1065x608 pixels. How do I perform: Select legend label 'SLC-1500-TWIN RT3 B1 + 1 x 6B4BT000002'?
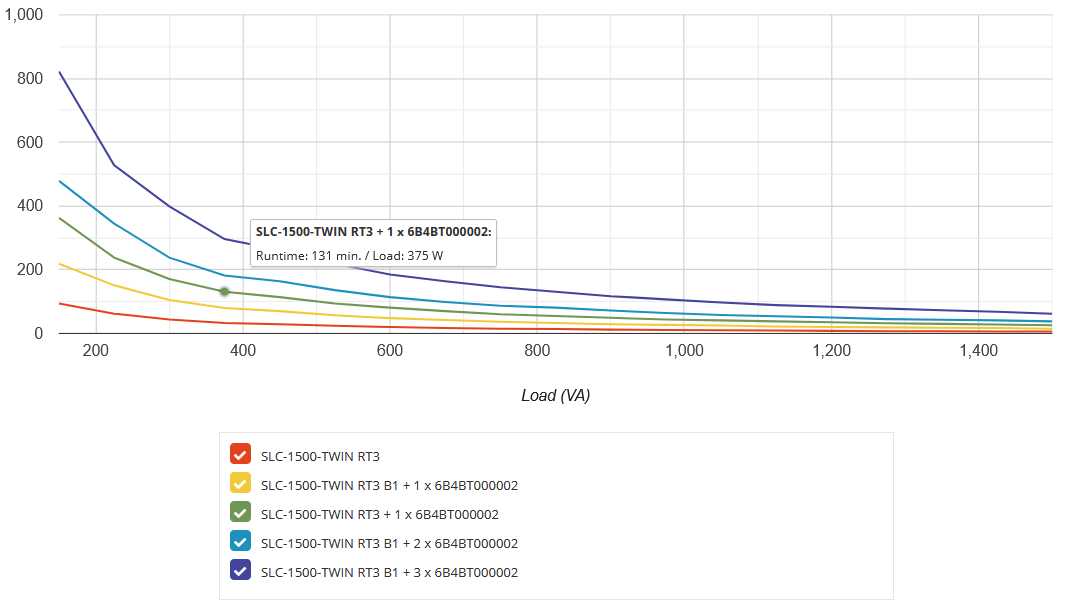click(388, 485)
